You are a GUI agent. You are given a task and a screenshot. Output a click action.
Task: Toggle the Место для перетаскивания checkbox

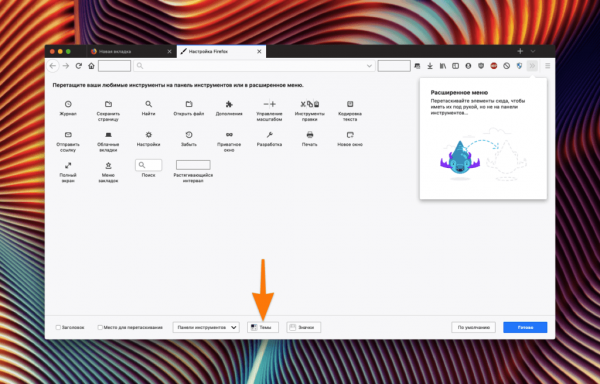pos(100,327)
